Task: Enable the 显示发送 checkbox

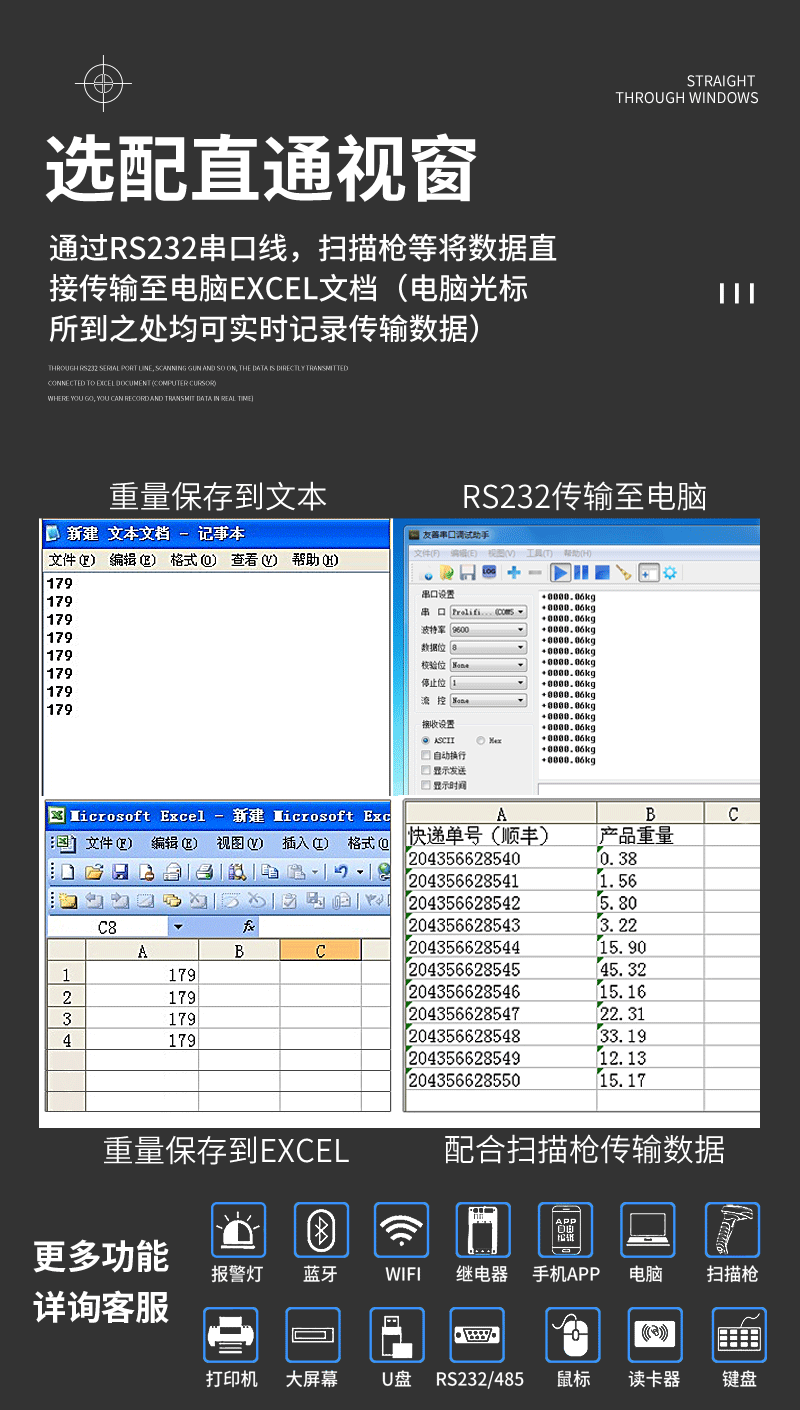Action: (426, 769)
